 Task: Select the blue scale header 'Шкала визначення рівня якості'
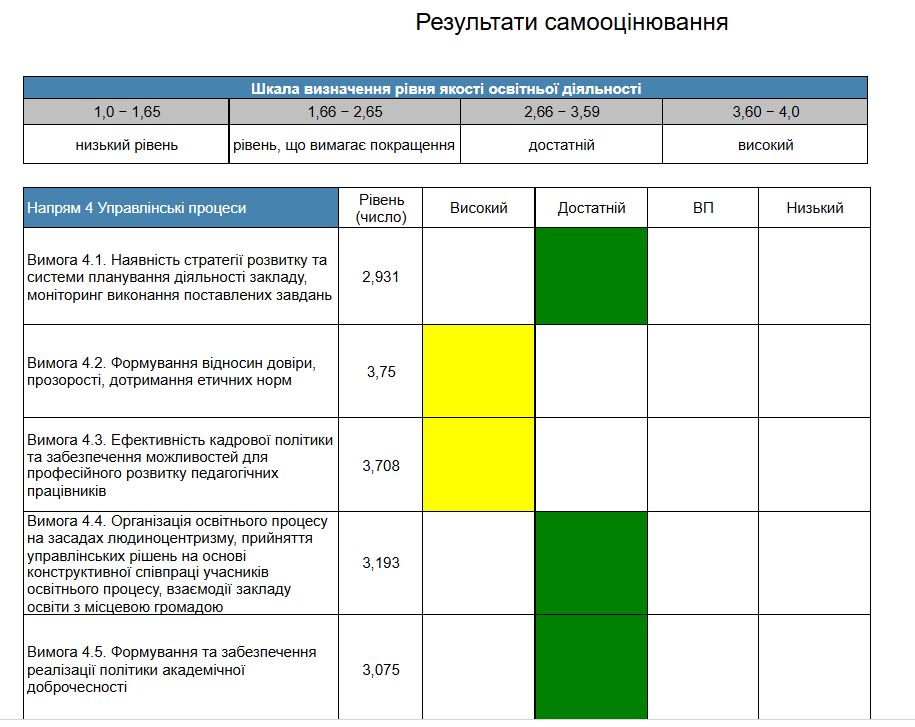click(445, 88)
